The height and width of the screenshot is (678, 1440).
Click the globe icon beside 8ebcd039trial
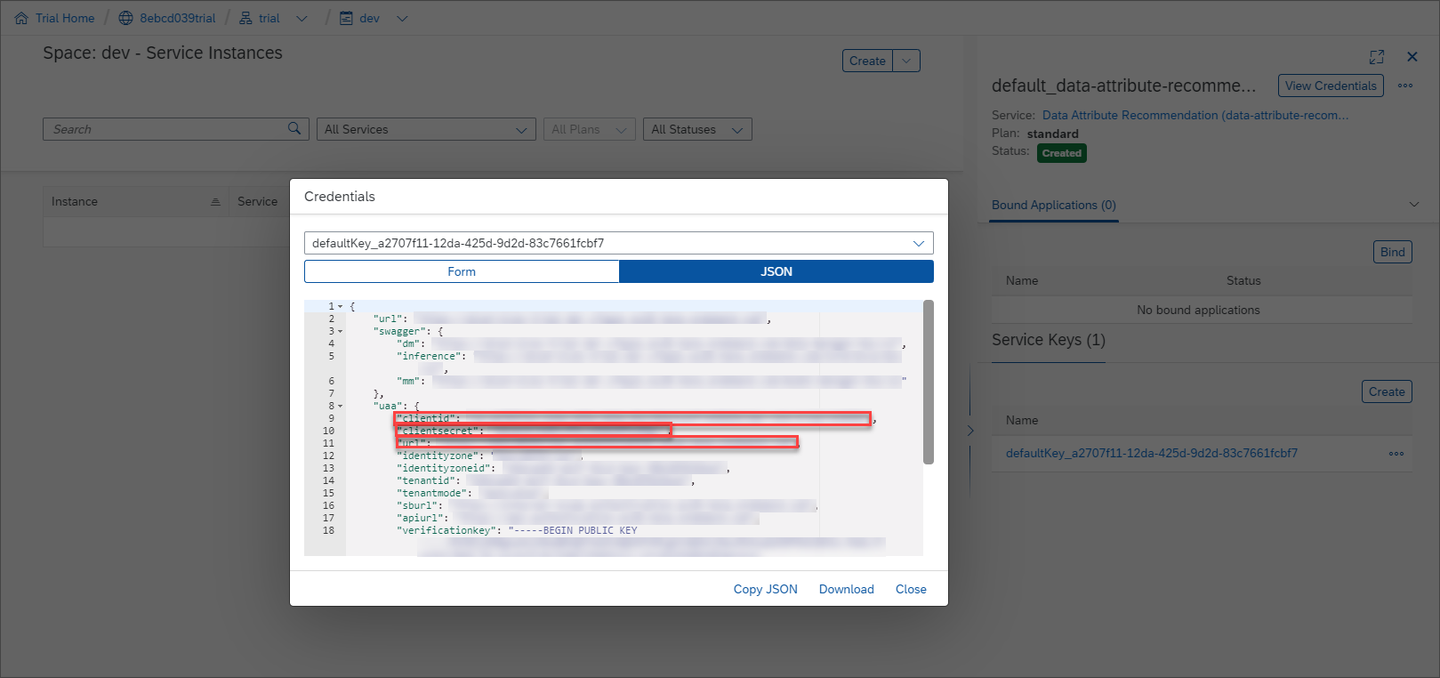click(125, 18)
